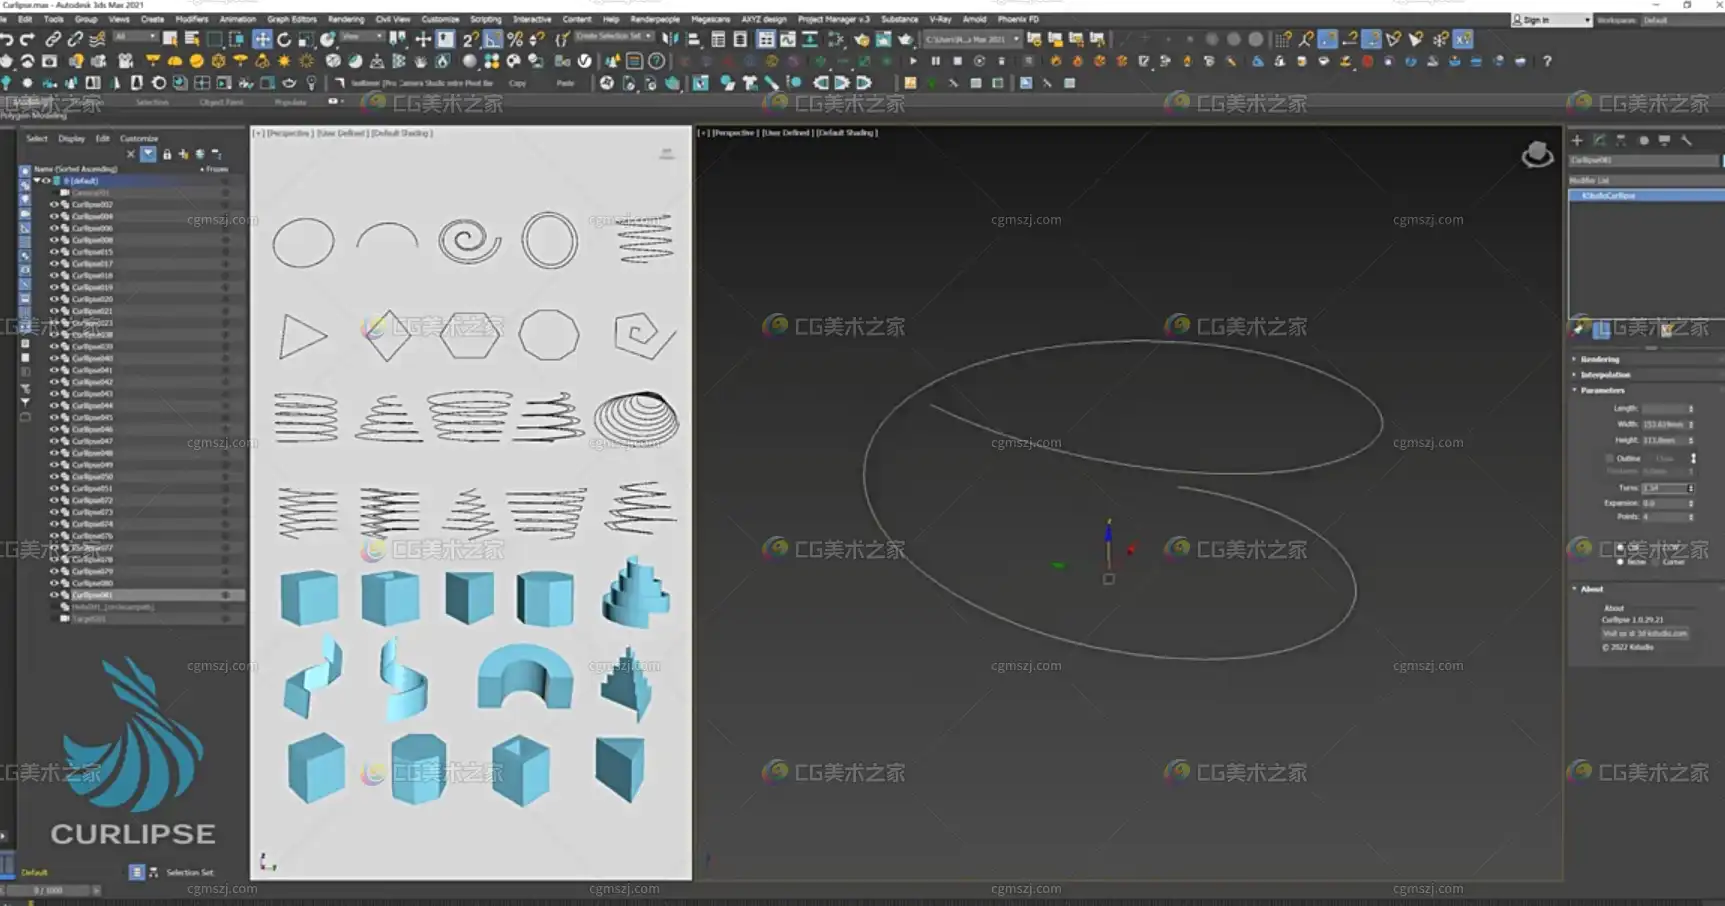
Task: Click the play button in simulation toolbar
Action: coord(913,61)
